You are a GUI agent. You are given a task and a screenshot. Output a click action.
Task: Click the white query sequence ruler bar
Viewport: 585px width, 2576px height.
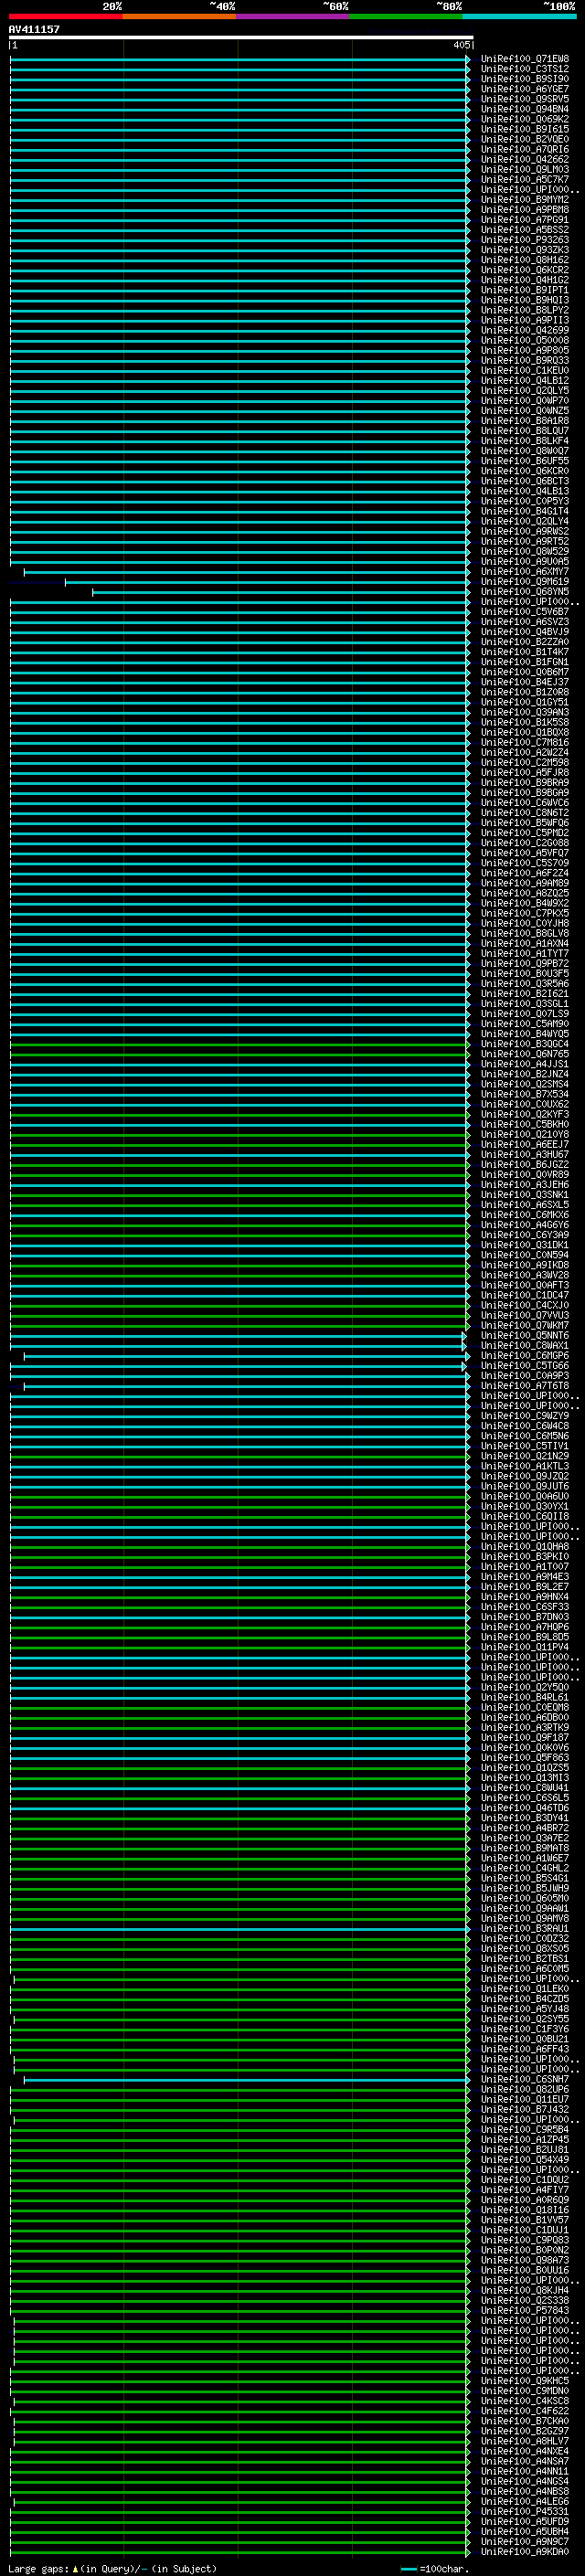(x=240, y=38)
